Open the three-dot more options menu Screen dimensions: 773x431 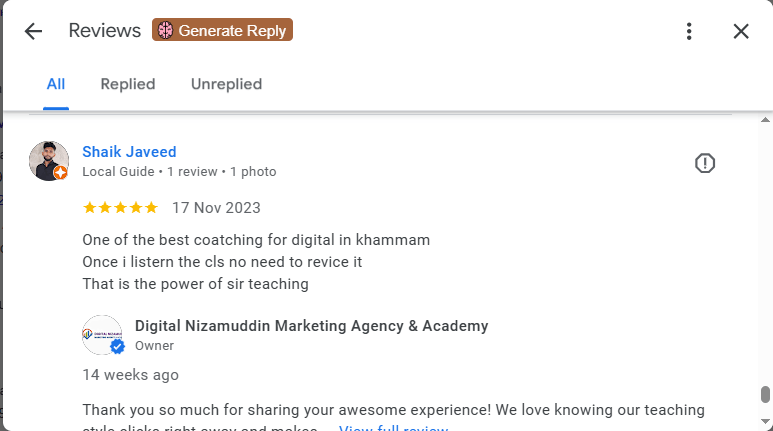click(689, 31)
